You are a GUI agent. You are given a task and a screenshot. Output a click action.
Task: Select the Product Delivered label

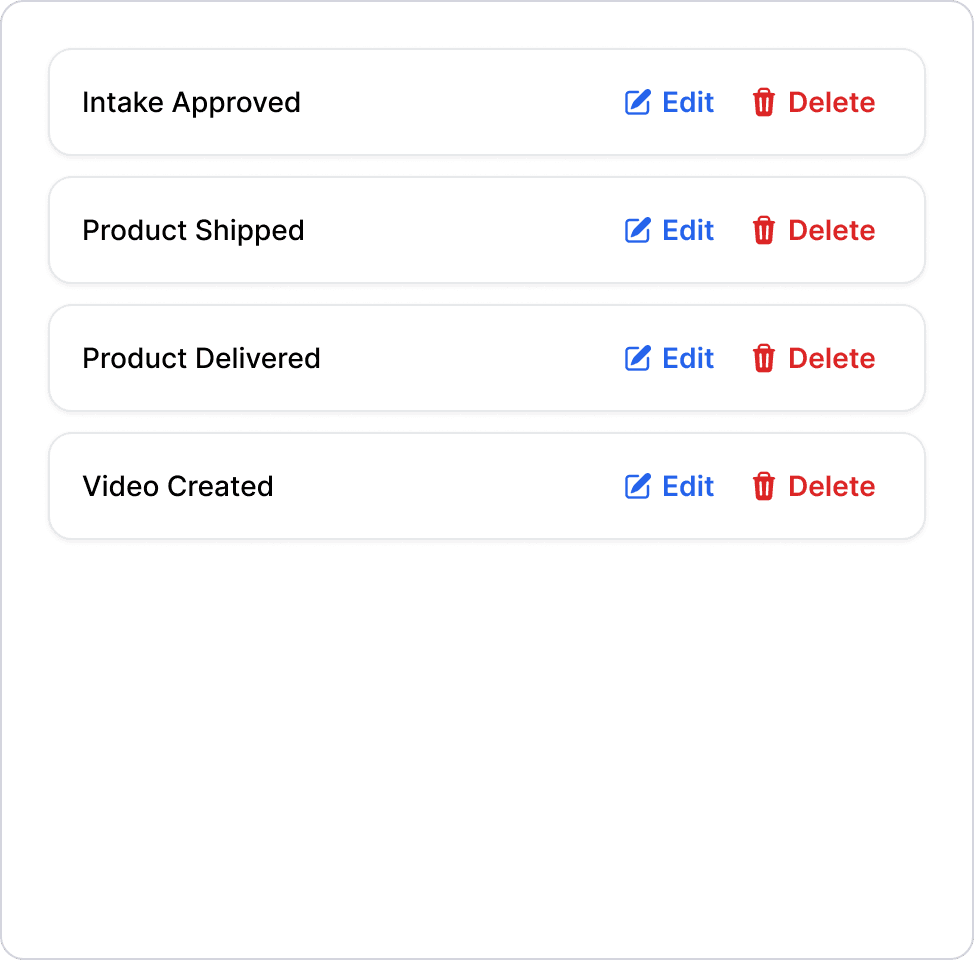point(201,358)
